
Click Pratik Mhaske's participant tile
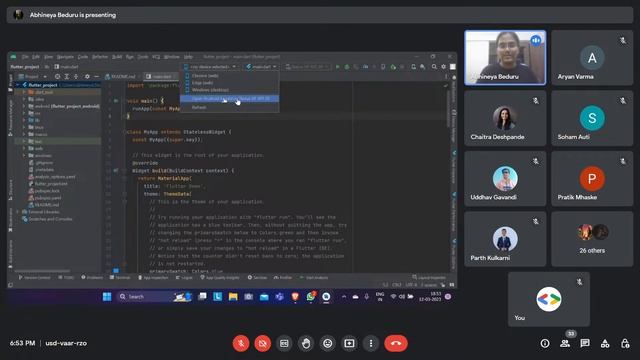coord(592,178)
